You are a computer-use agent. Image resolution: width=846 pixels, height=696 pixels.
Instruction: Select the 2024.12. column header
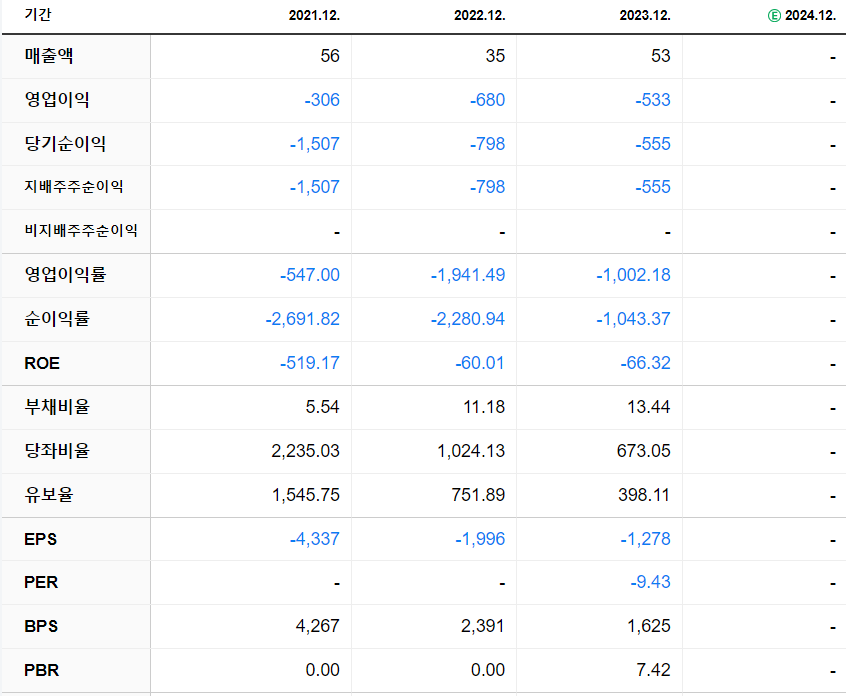(x=810, y=16)
